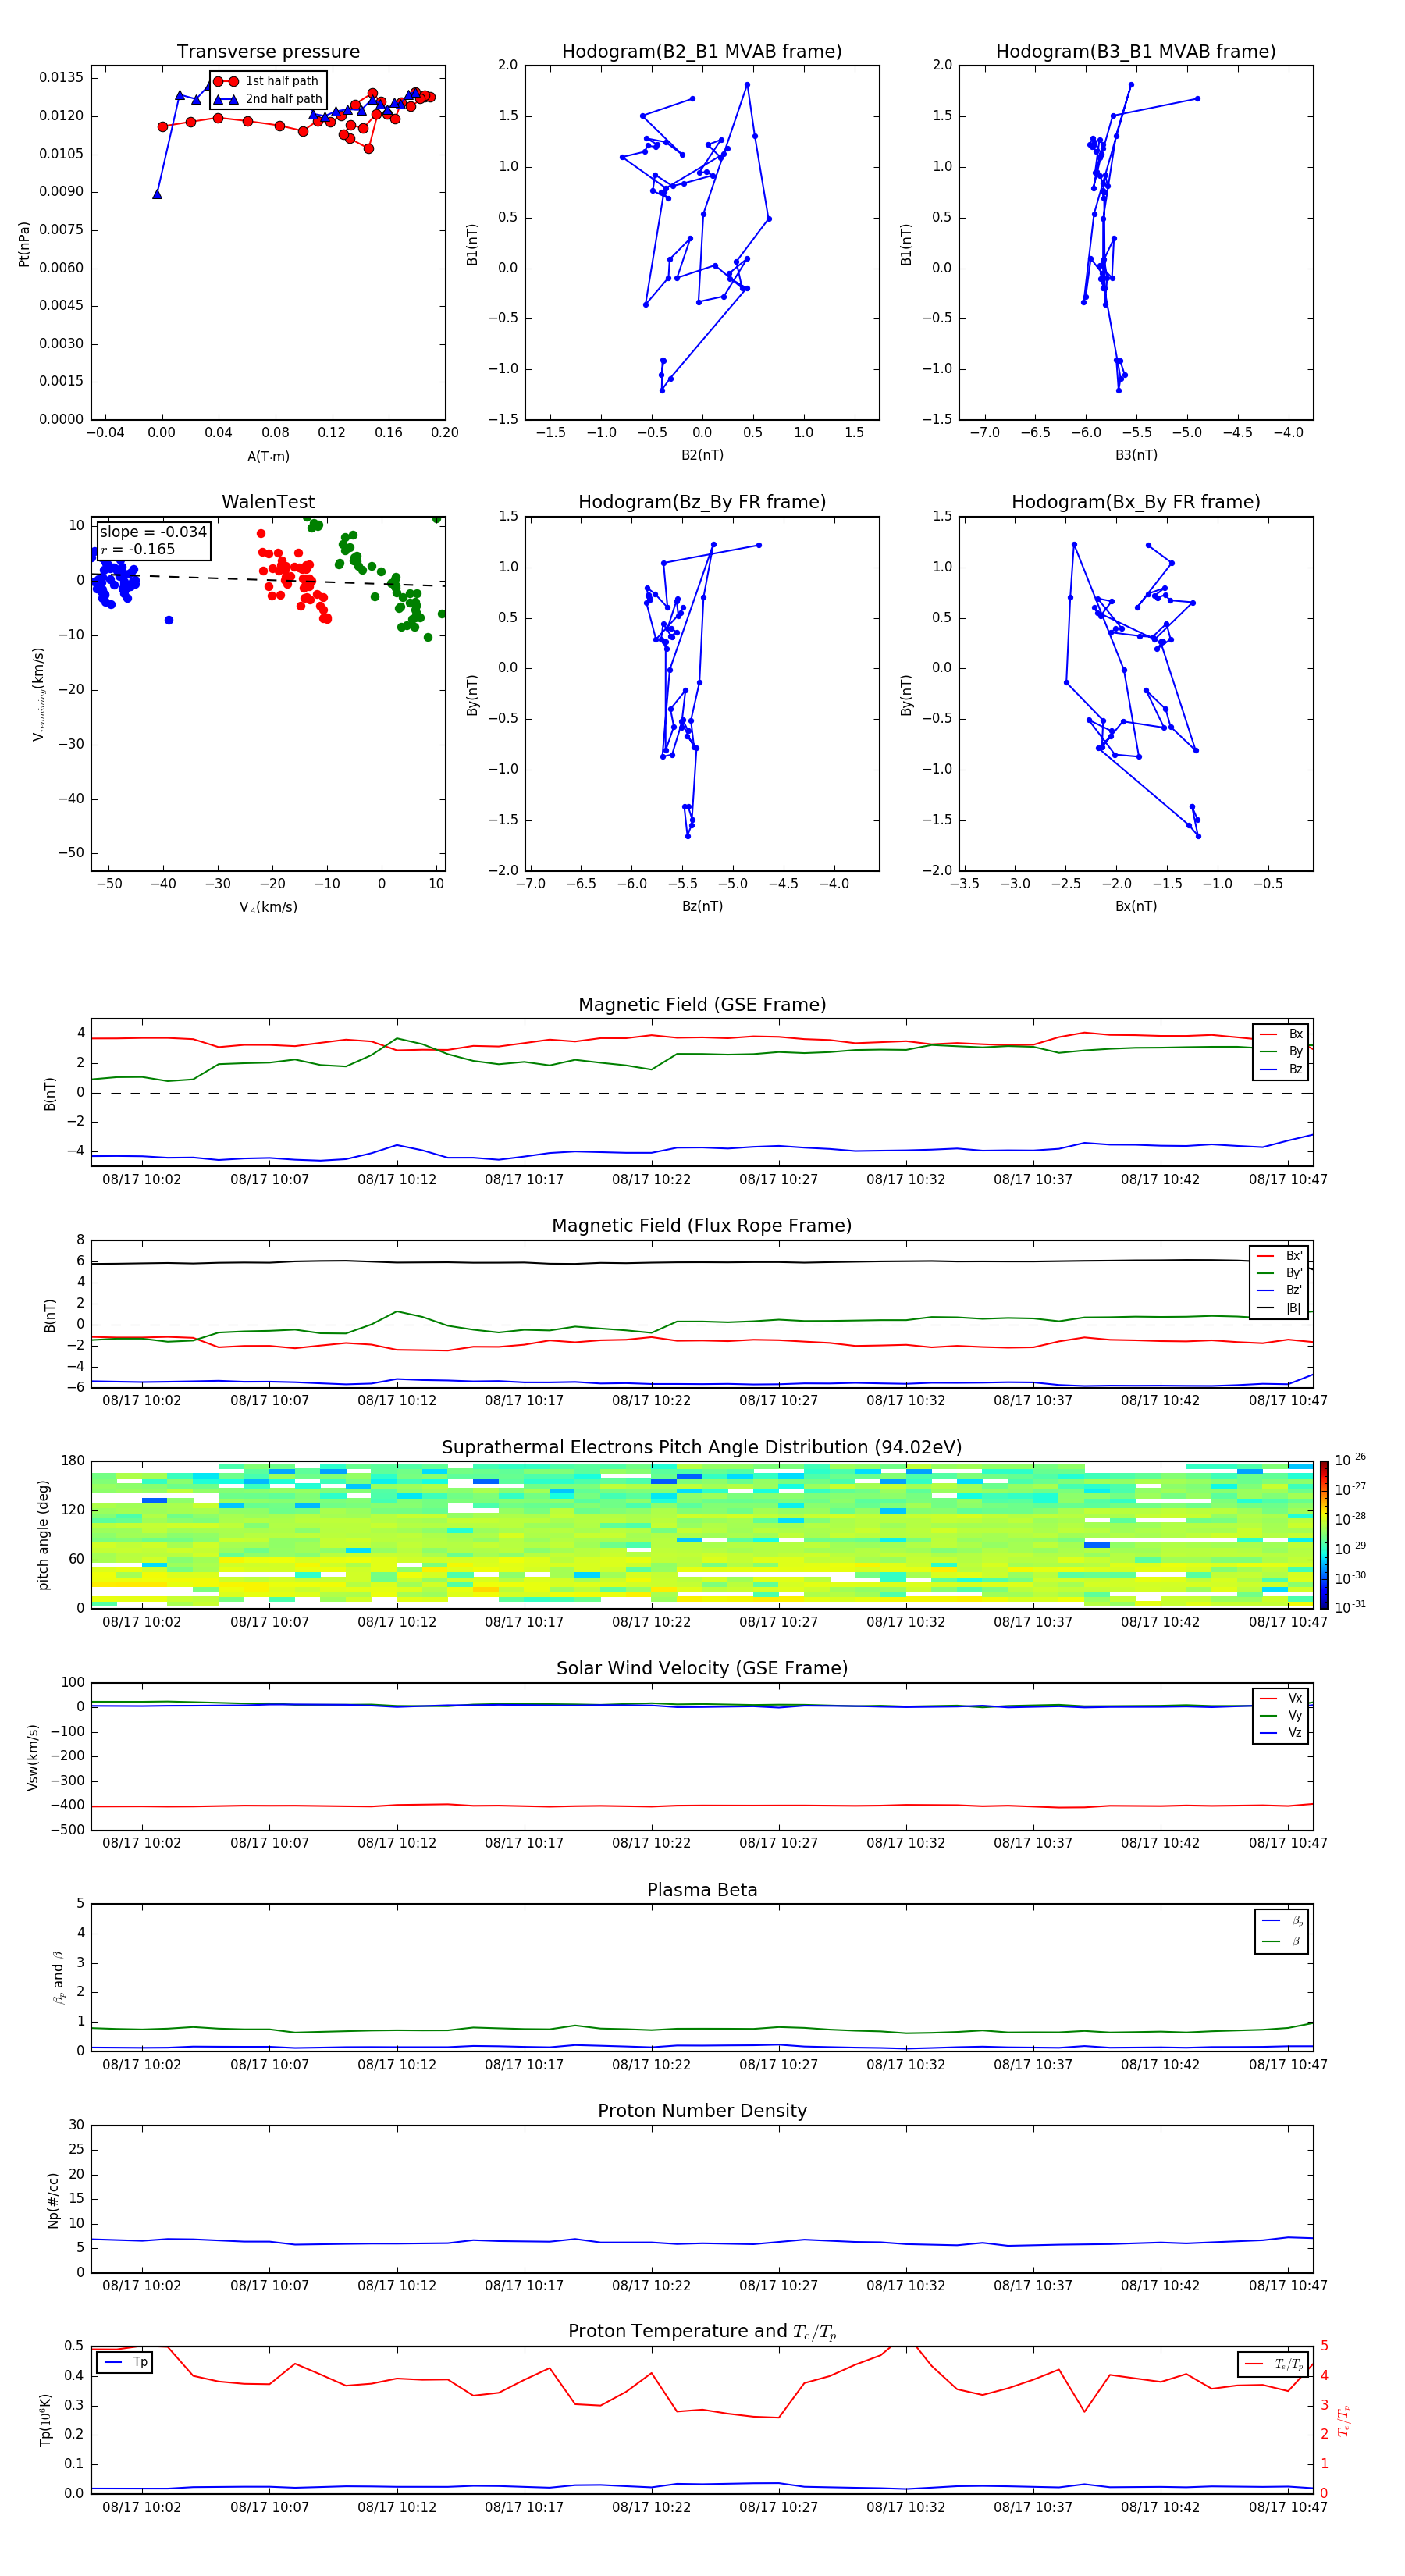
Task: Click '08/17 10:22' tick in Plasma Beta panel
Action: click(x=651, y=2064)
